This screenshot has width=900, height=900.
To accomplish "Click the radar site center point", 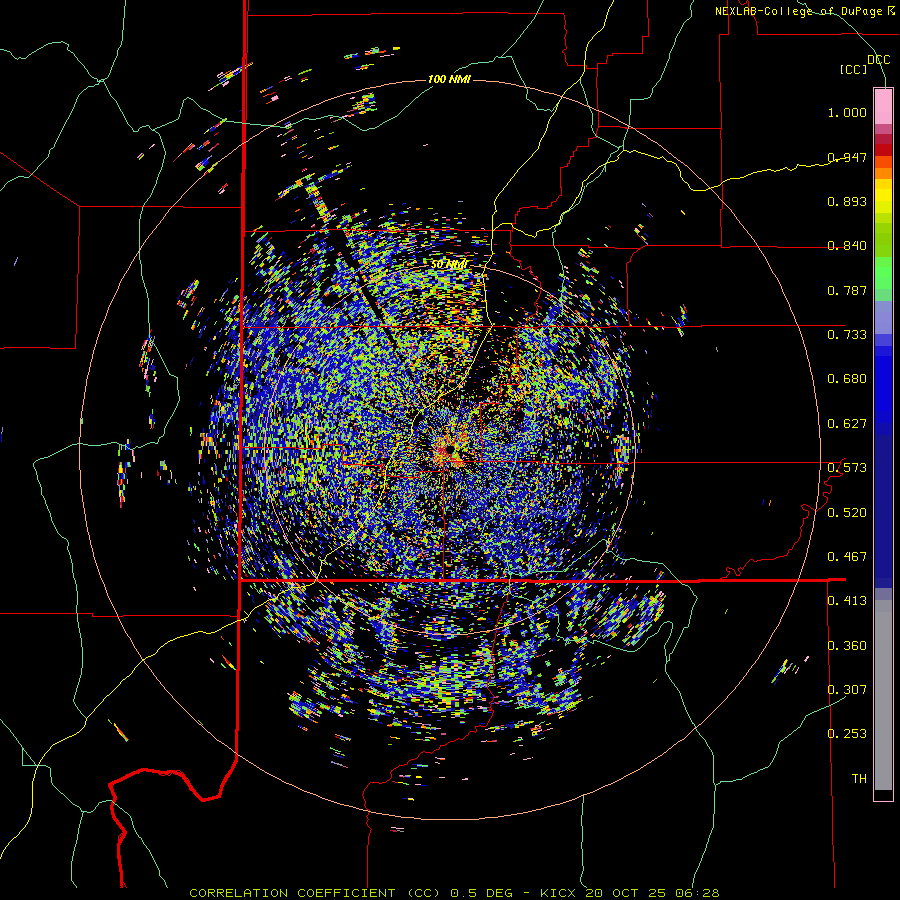I will (449, 450).
